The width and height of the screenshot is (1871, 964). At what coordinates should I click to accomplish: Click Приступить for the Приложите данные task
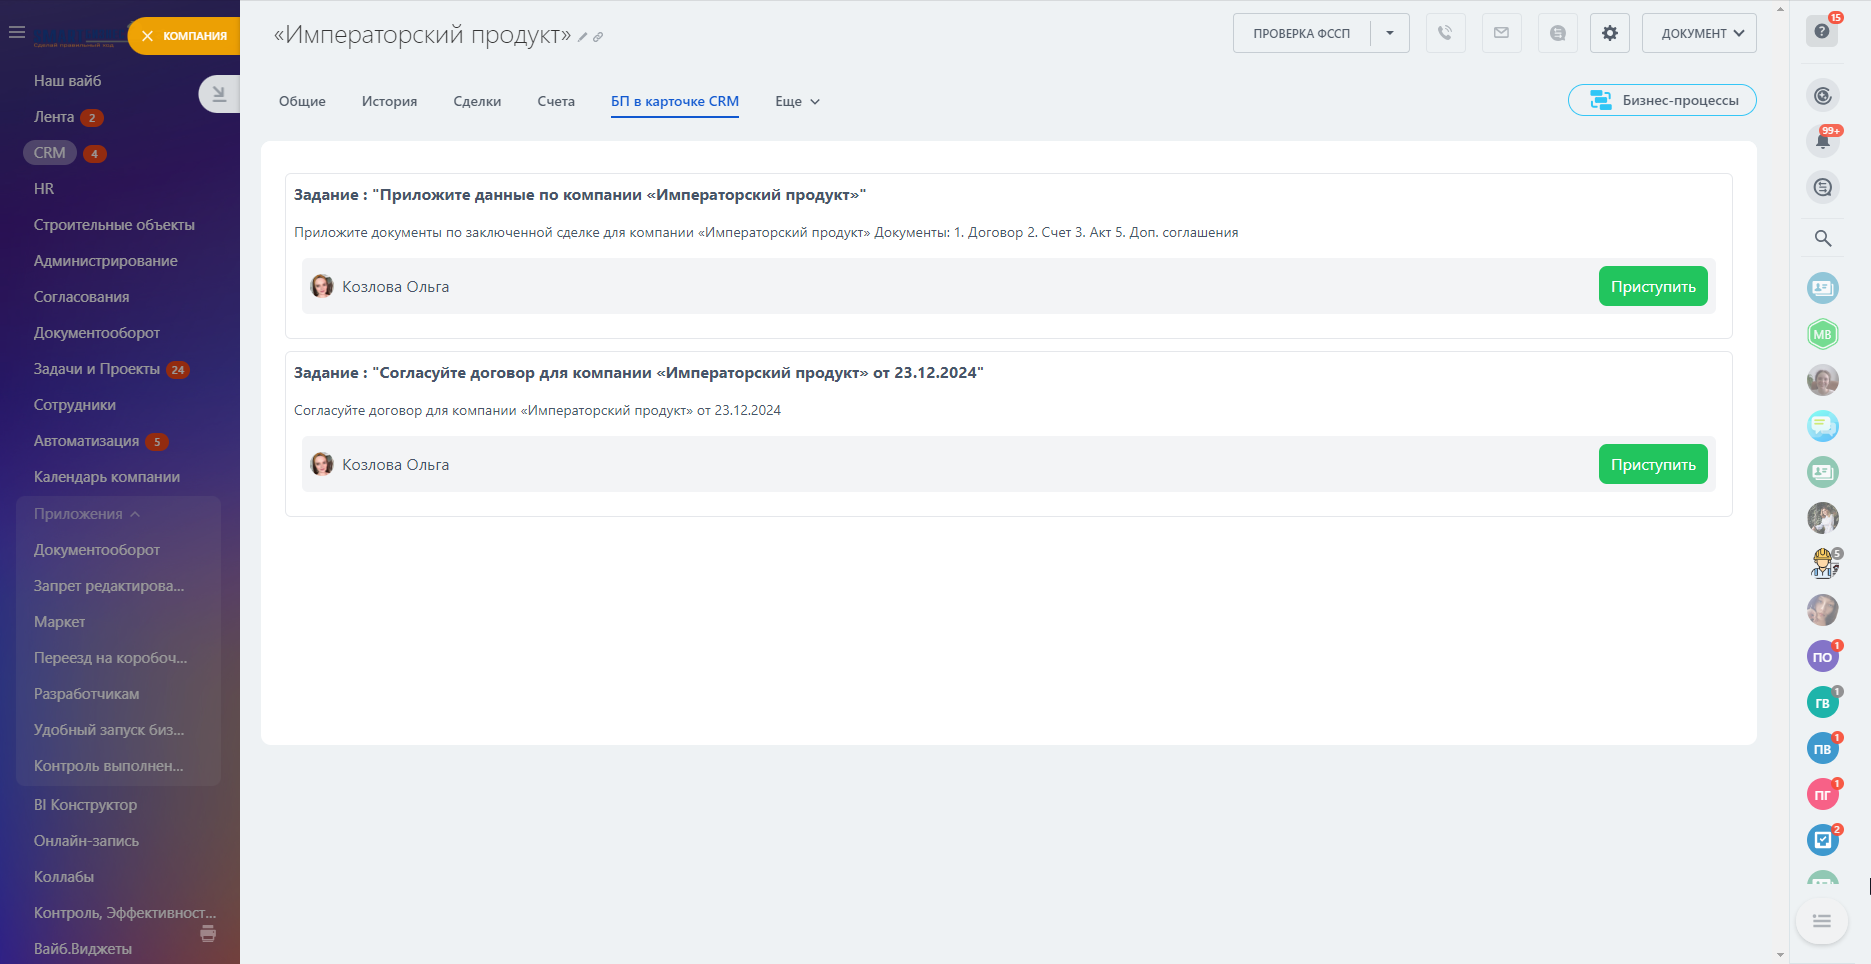[1653, 286]
